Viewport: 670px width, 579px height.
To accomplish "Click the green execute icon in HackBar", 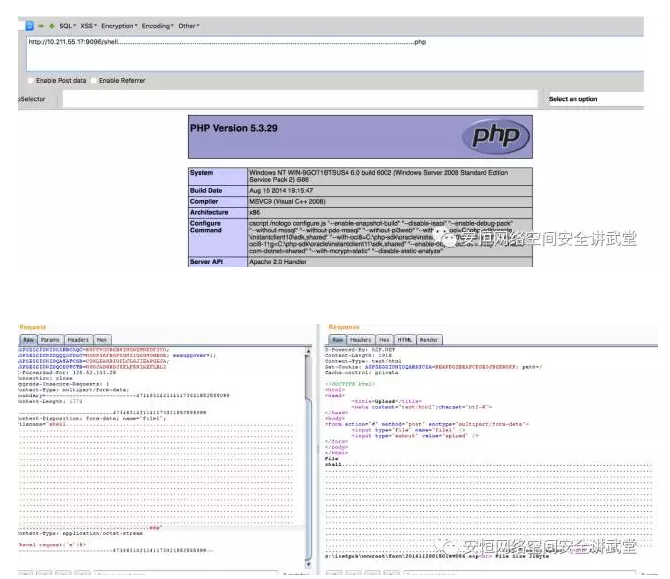I will (x=52, y=26).
